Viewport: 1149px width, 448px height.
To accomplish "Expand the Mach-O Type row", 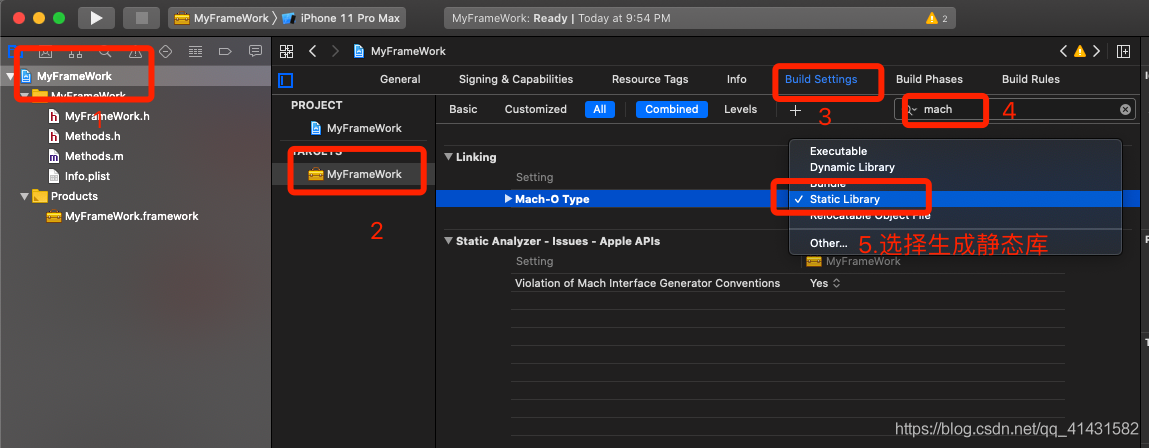I will (x=508, y=199).
